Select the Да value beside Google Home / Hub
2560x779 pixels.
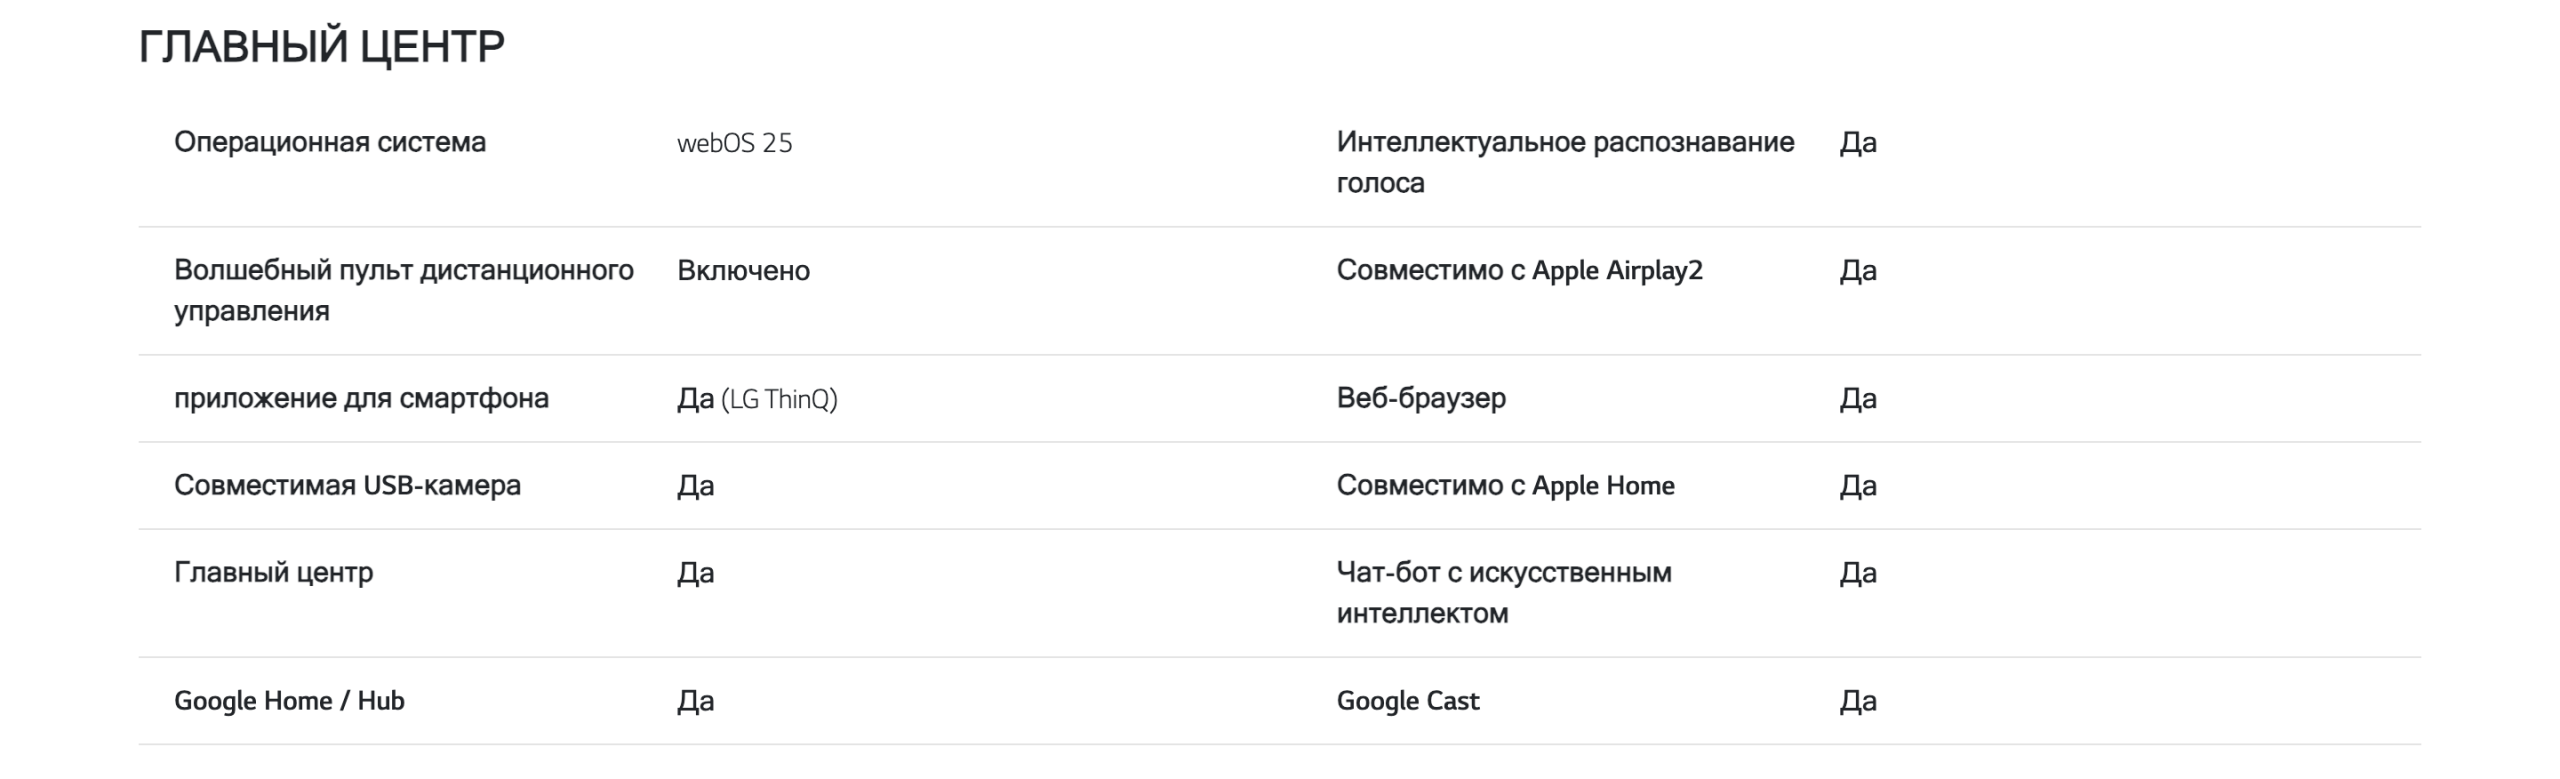click(x=695, y=701)
